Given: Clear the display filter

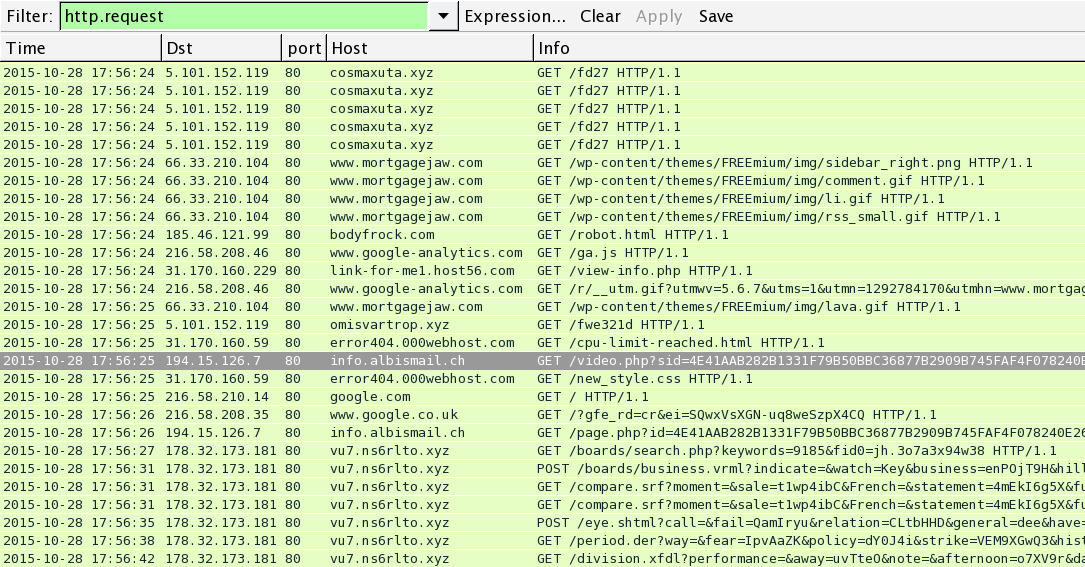Looking at the screenshot, I should click(600, 16).
